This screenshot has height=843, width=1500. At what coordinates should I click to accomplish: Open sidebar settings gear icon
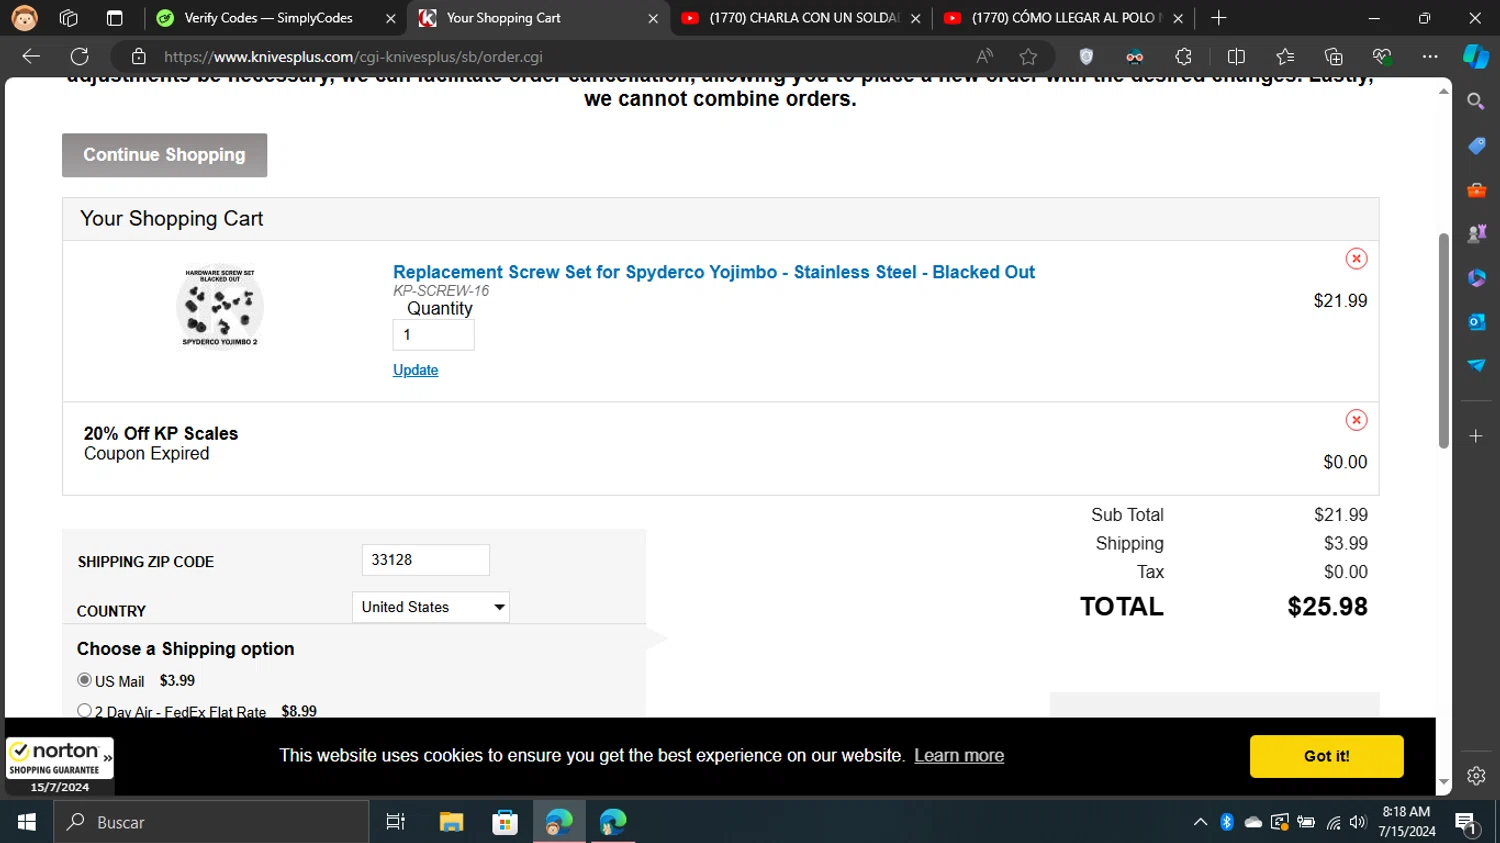[x=1476, y=776]
